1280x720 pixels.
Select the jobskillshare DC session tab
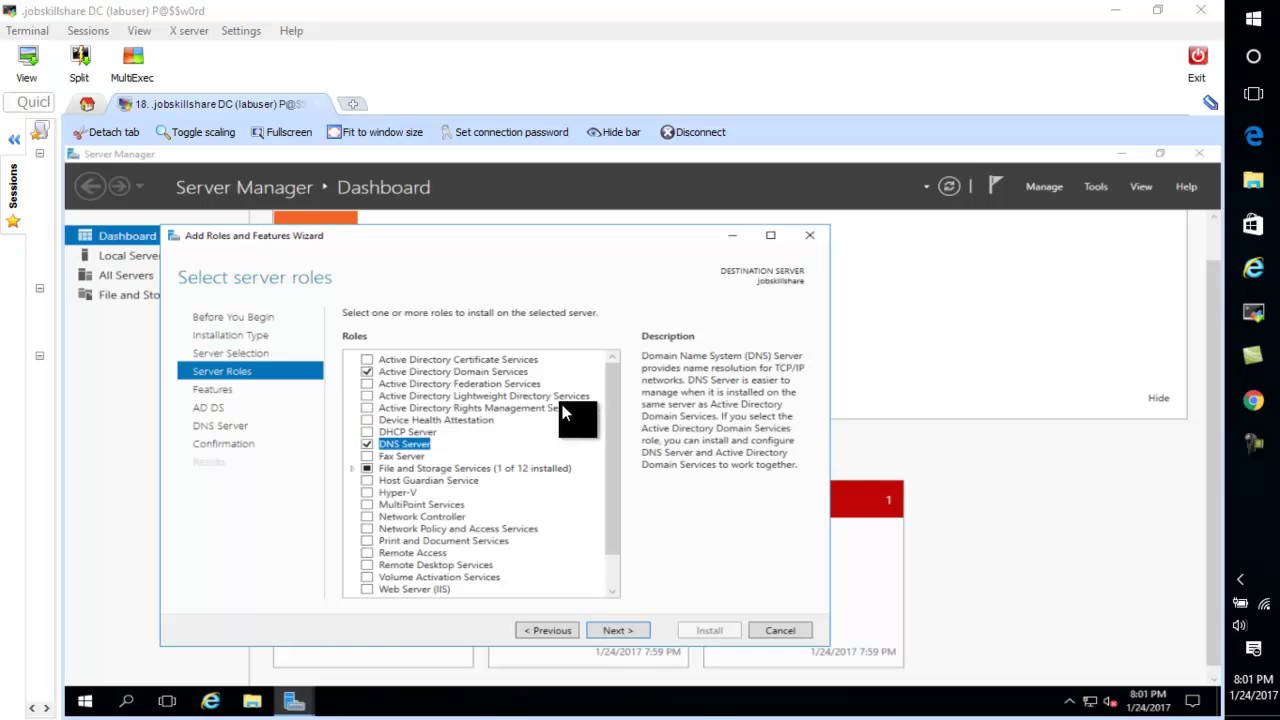220,104
